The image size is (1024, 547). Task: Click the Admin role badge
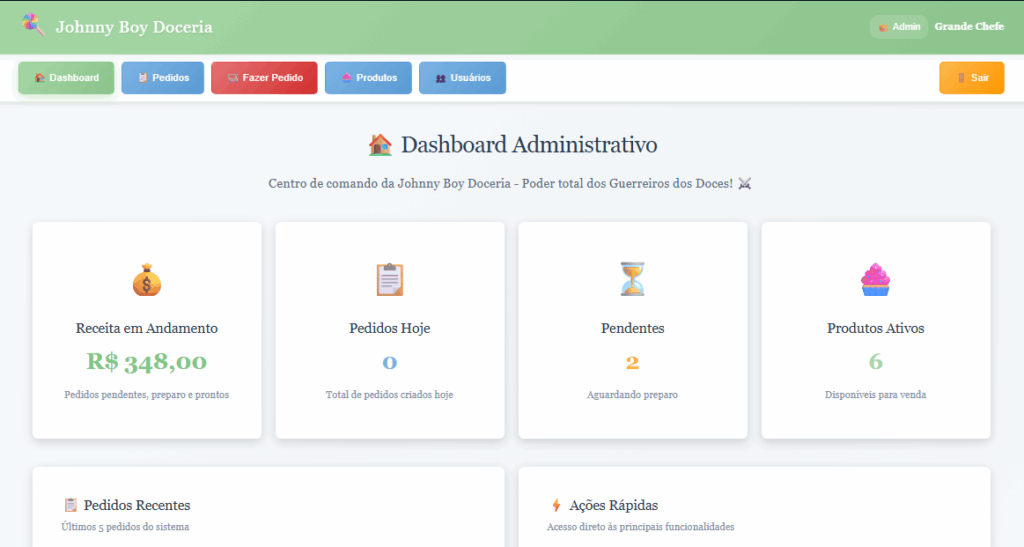click(899, 27)
